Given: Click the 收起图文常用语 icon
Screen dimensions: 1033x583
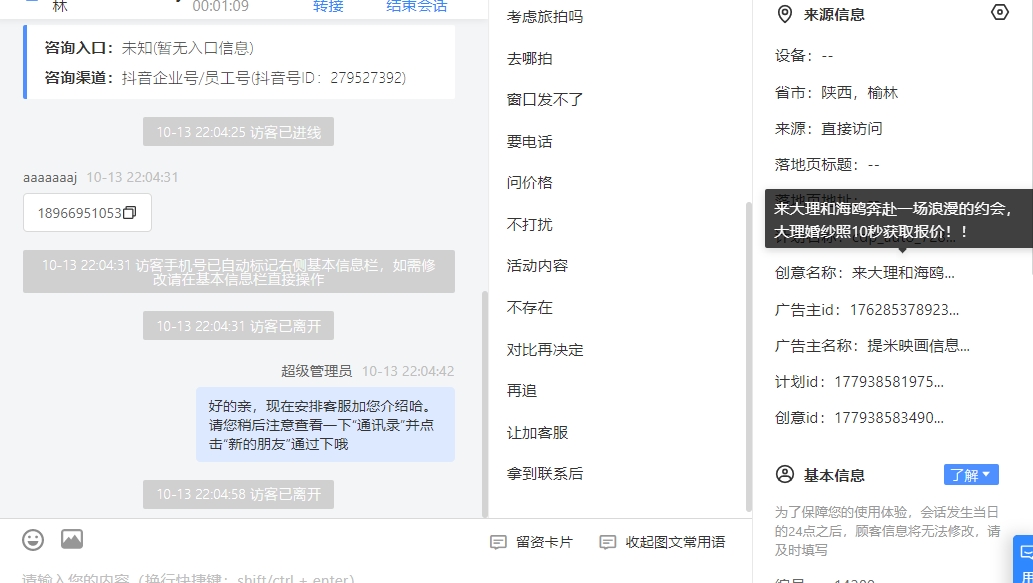Looking at the screenshot, I should pos(607,542).
